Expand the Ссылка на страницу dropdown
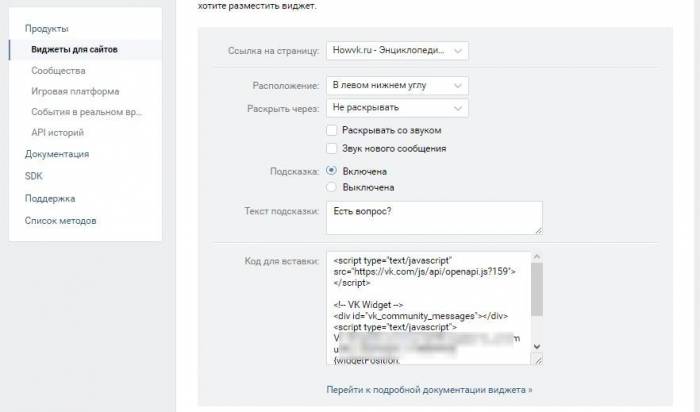The height and width of the screenshot is (412, 700). (397, 50)
